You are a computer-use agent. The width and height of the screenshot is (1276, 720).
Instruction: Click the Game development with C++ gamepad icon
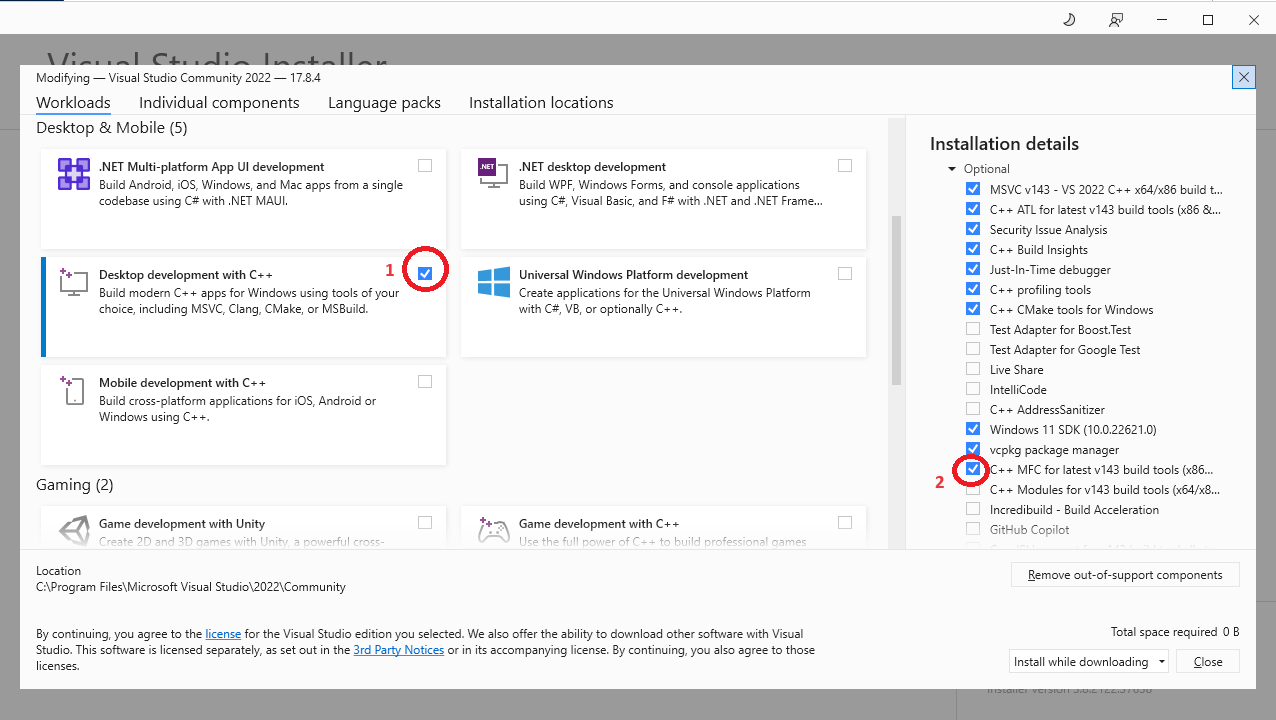tap(493, 529)
